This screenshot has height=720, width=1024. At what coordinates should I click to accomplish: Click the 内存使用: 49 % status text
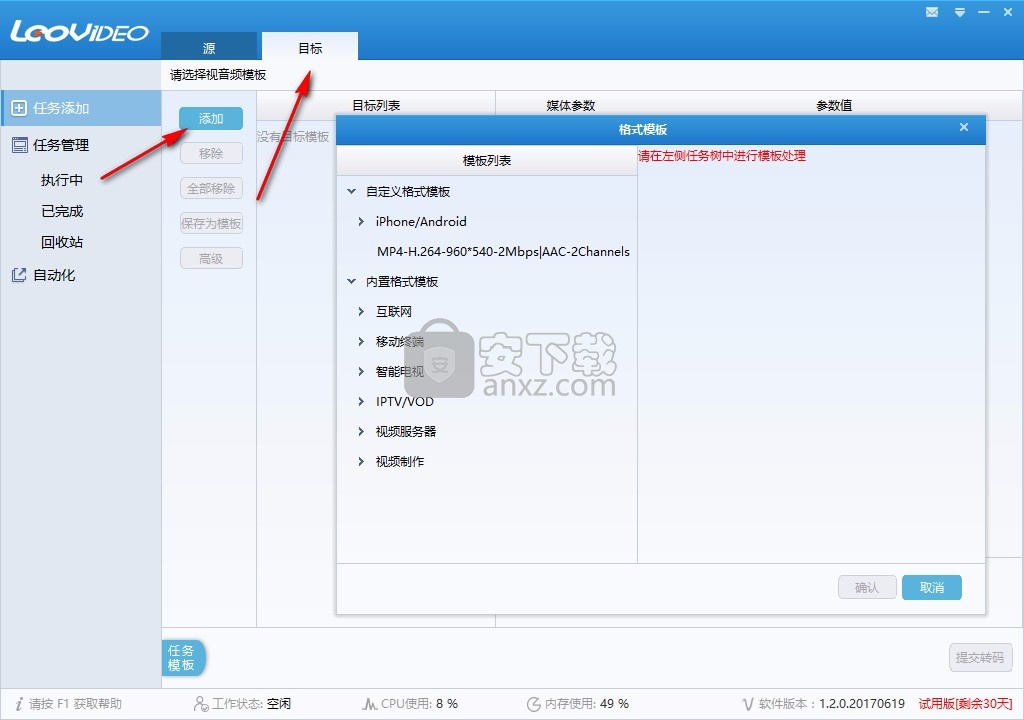click(x=587, y=704)
